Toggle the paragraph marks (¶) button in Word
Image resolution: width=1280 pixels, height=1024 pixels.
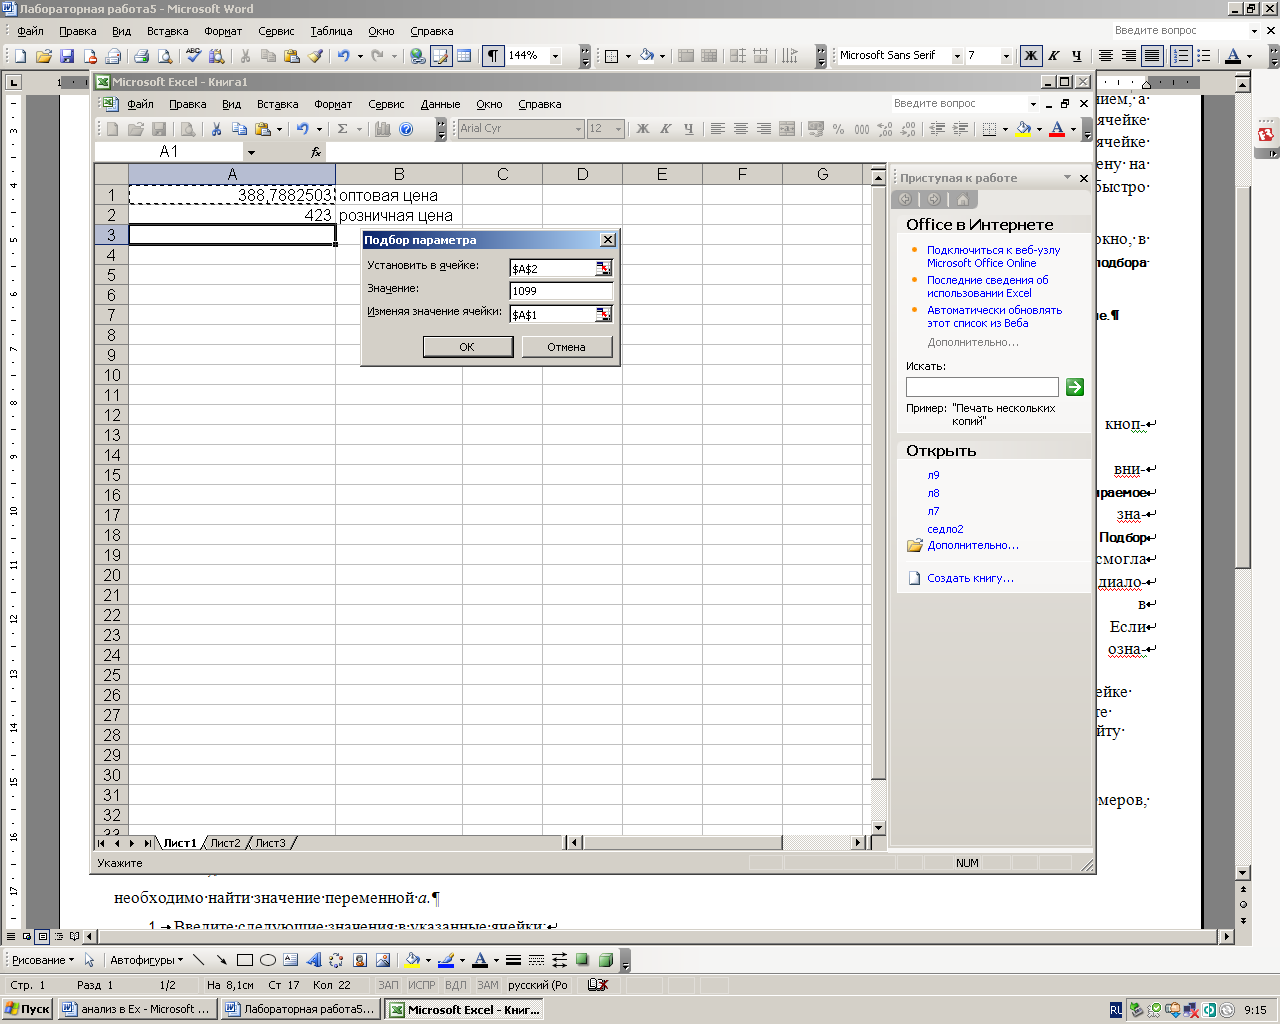pos(493,56)
